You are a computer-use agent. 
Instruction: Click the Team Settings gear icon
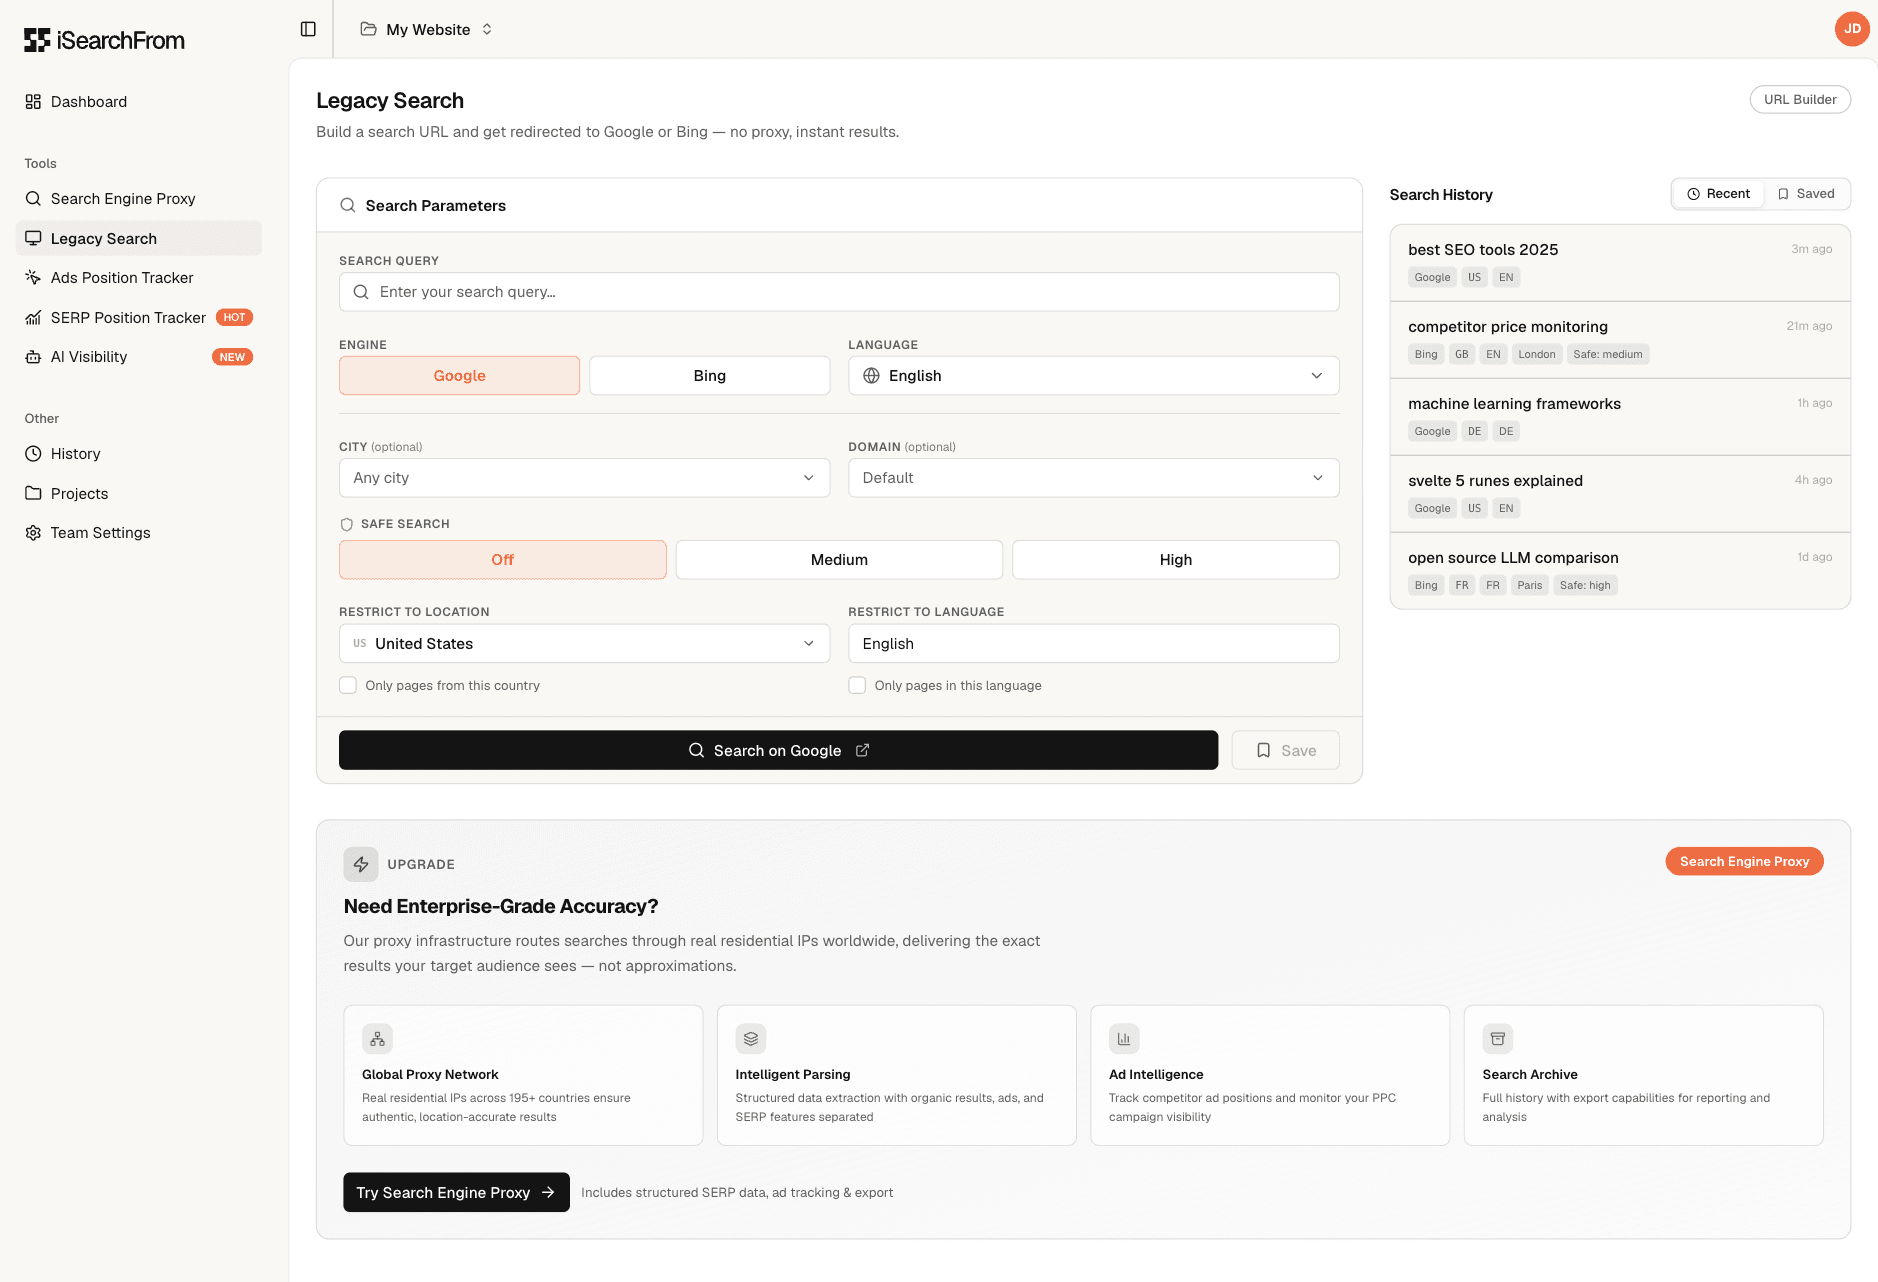(x=33, y=533)
